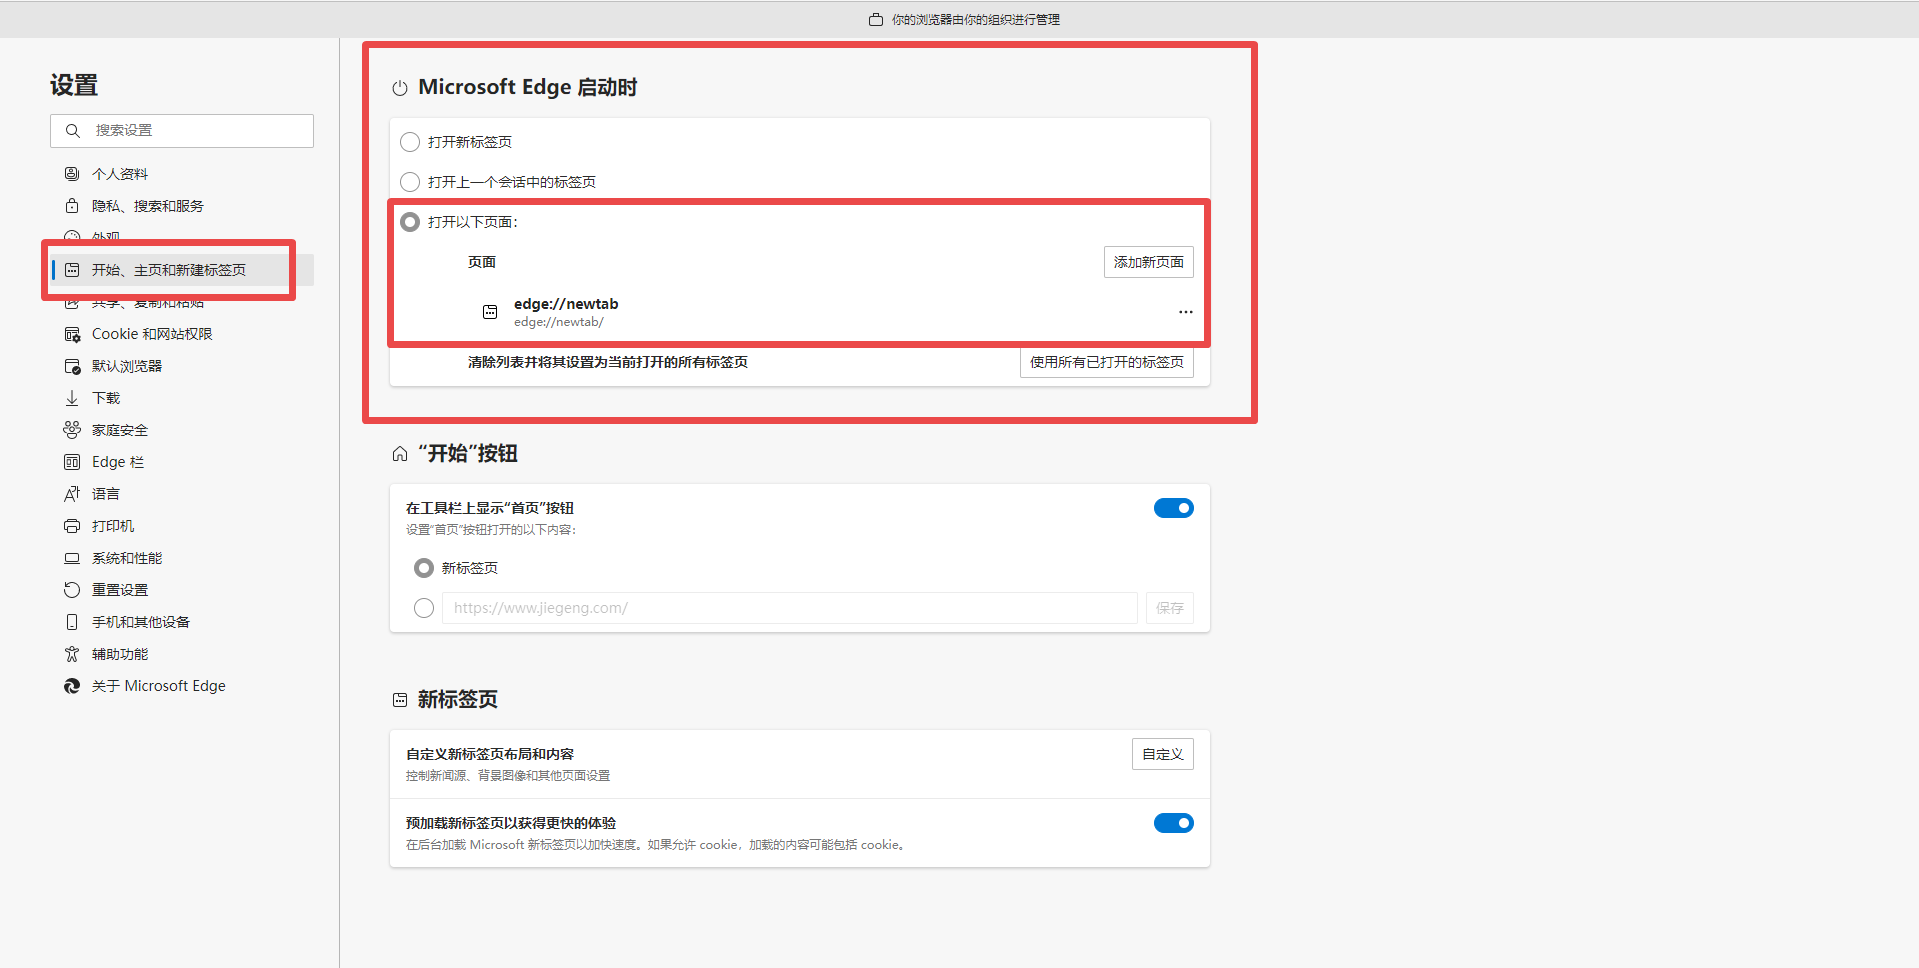The height and width of the screenshot is (968, 1919).
Task: Click the 下载 arrow icon
Action: tap(72, 398)
